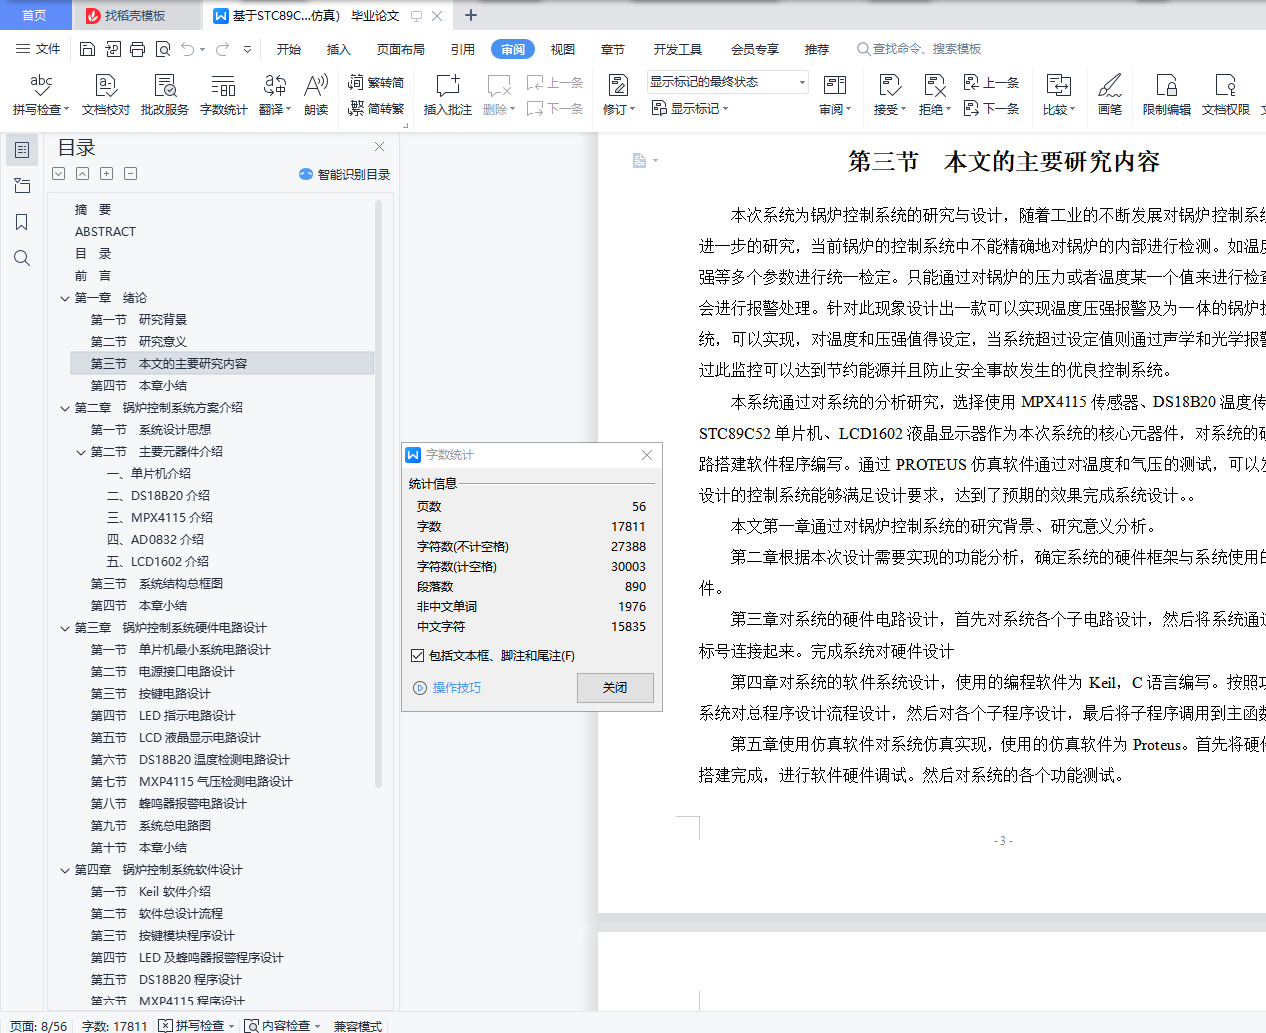
Task: Toggle 包括文本框、脚注和尾注 checkbox
Action: pos(418,656)
